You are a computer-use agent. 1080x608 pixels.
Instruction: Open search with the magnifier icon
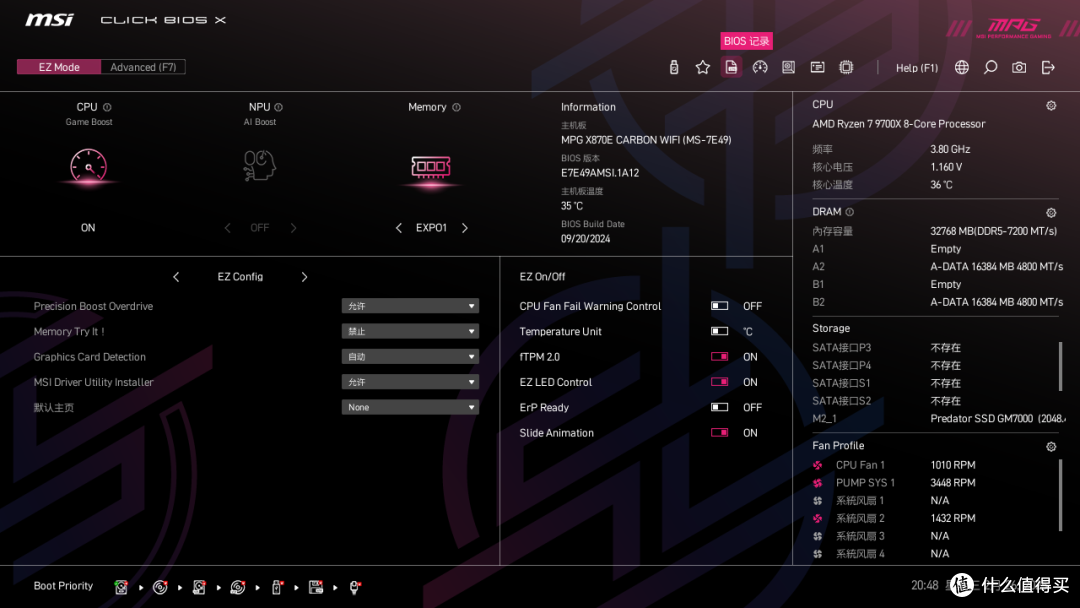[x=990, y=67]
